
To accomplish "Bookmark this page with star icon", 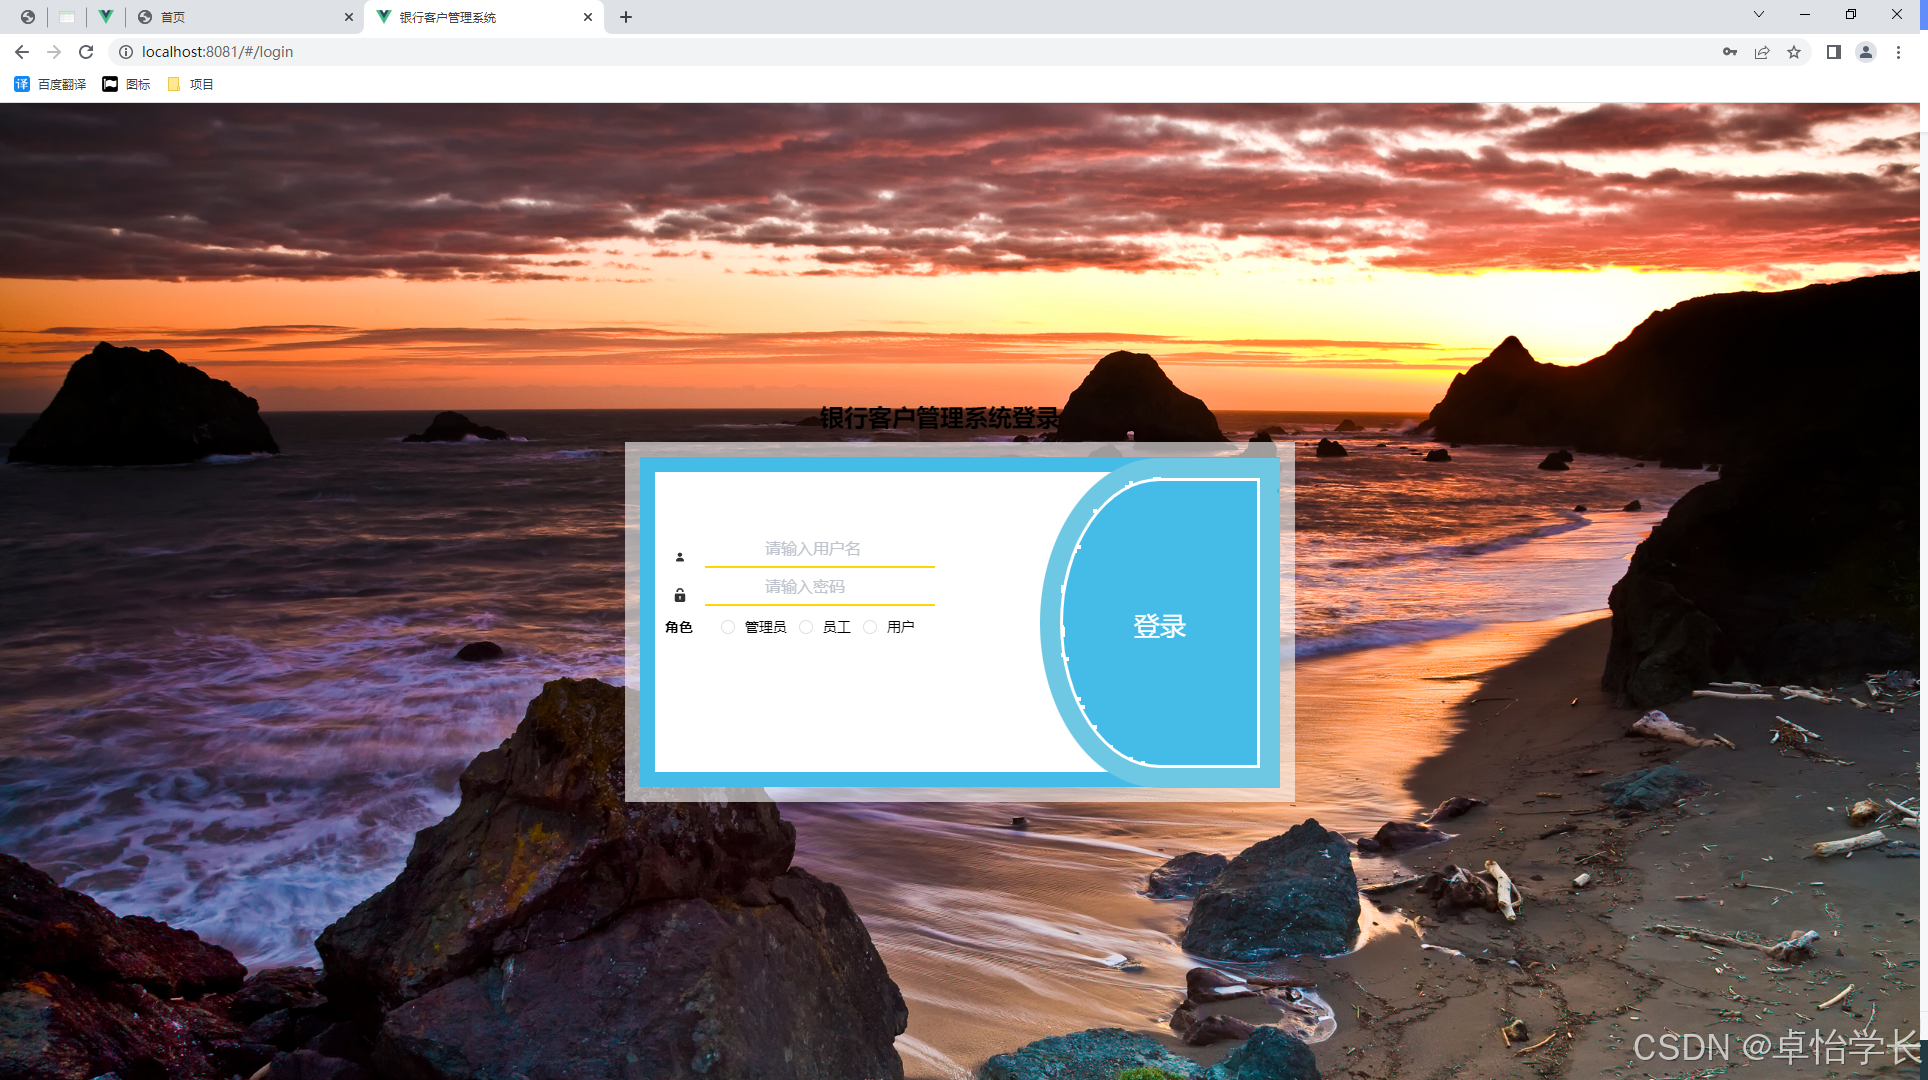I will (1794, 52).
